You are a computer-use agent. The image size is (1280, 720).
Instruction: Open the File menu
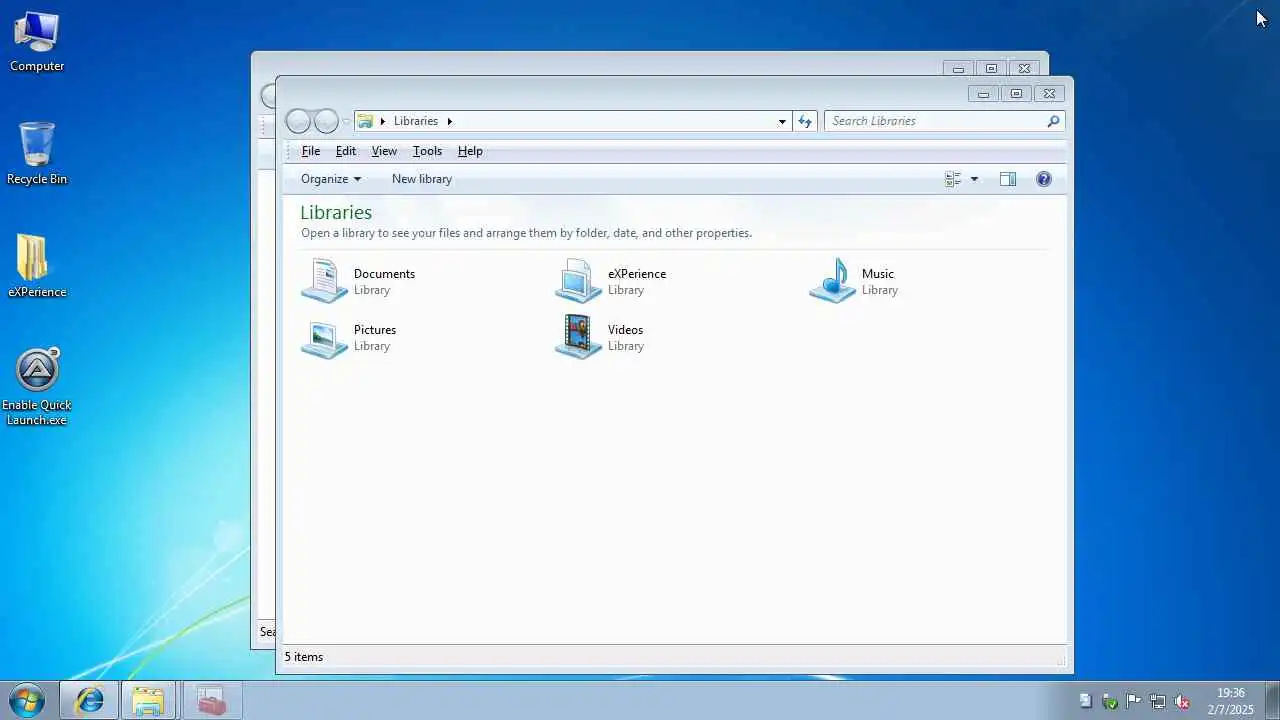coord(311,151)
